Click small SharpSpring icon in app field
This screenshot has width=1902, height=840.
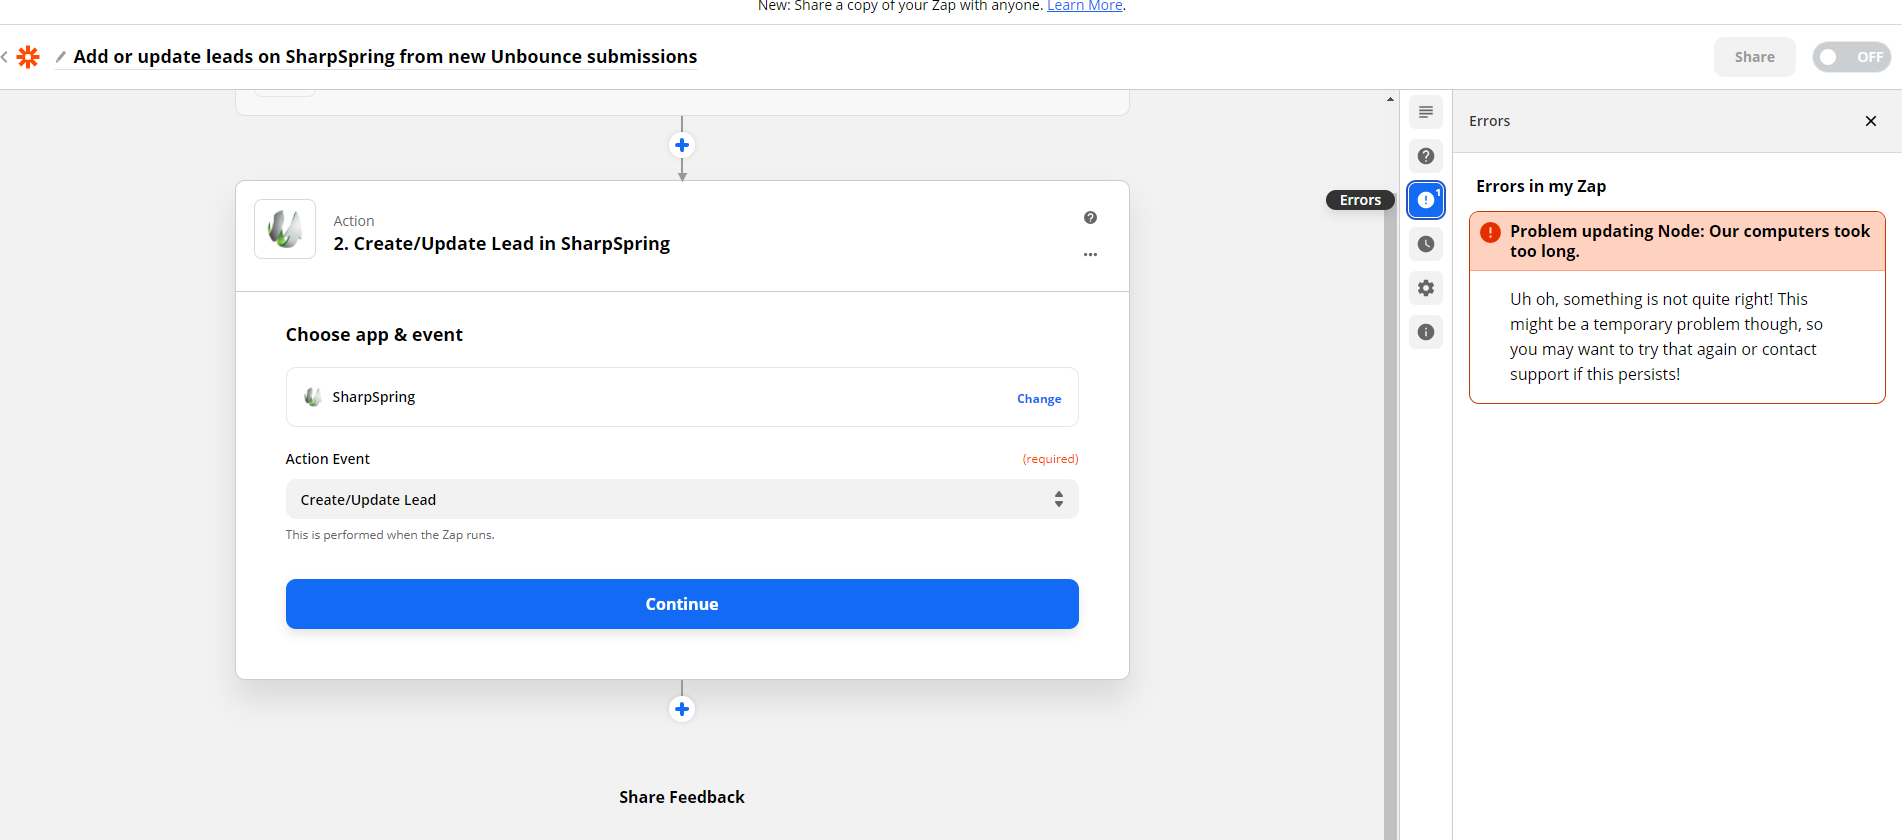(x=313, y=397)
